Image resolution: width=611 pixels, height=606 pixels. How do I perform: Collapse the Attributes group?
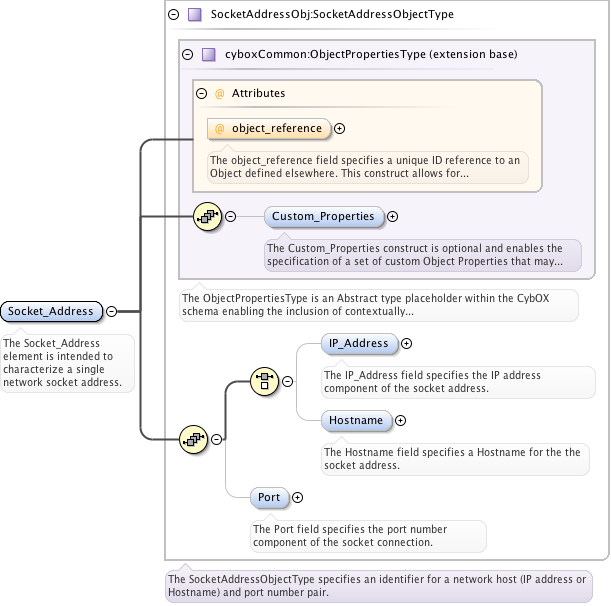[202, 93]
